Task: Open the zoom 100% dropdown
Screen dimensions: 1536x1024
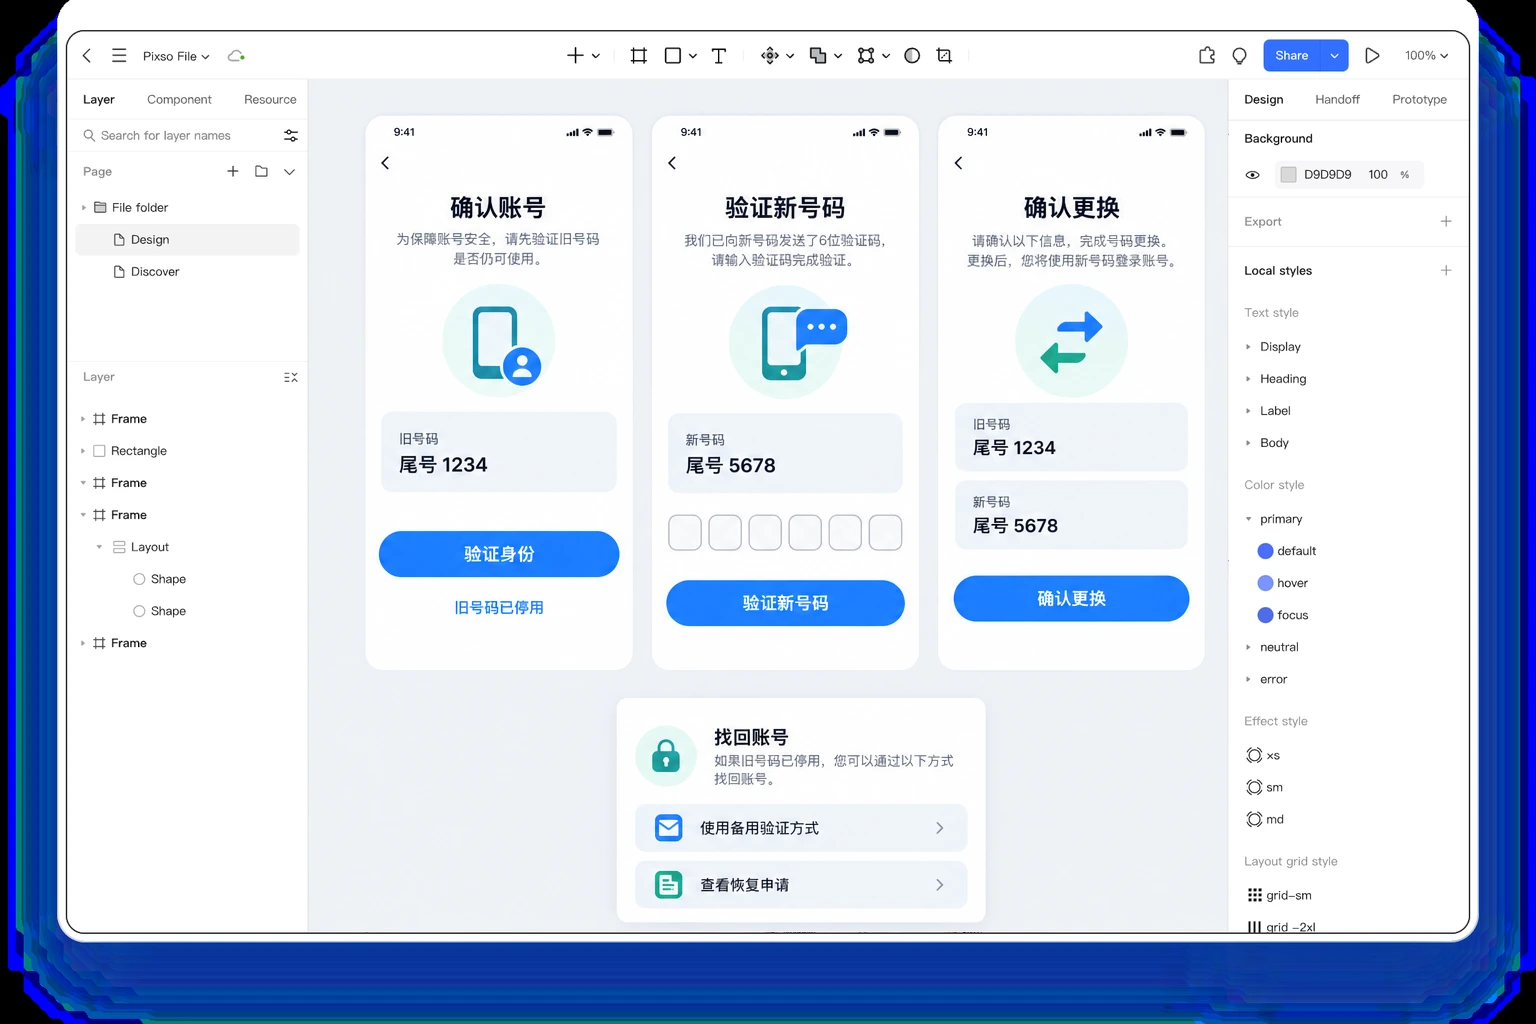Action: [1426, 56]
